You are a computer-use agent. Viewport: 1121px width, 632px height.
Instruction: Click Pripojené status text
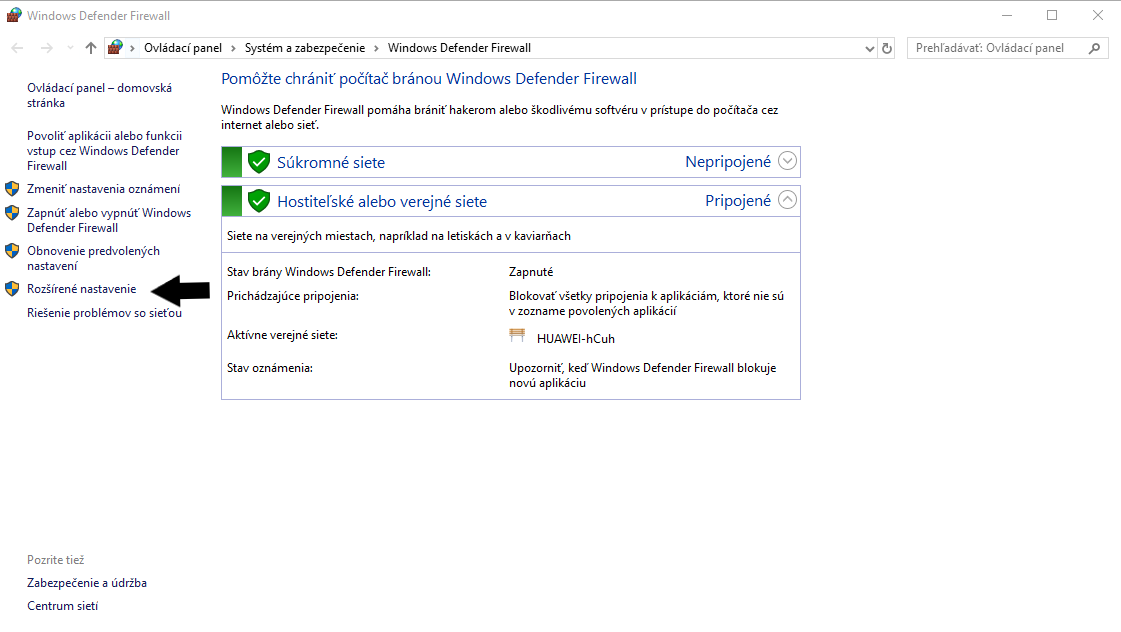point(738,201)
